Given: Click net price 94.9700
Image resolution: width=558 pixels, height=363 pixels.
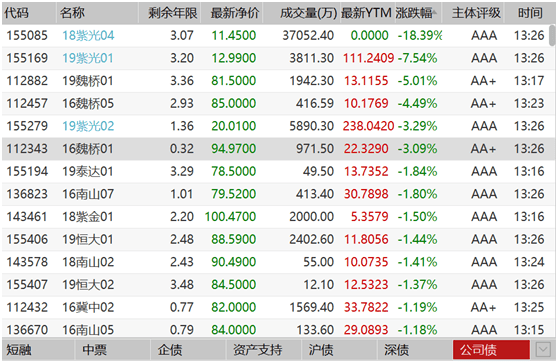Looking at the screenshot, I should click(x=234, y=149).
